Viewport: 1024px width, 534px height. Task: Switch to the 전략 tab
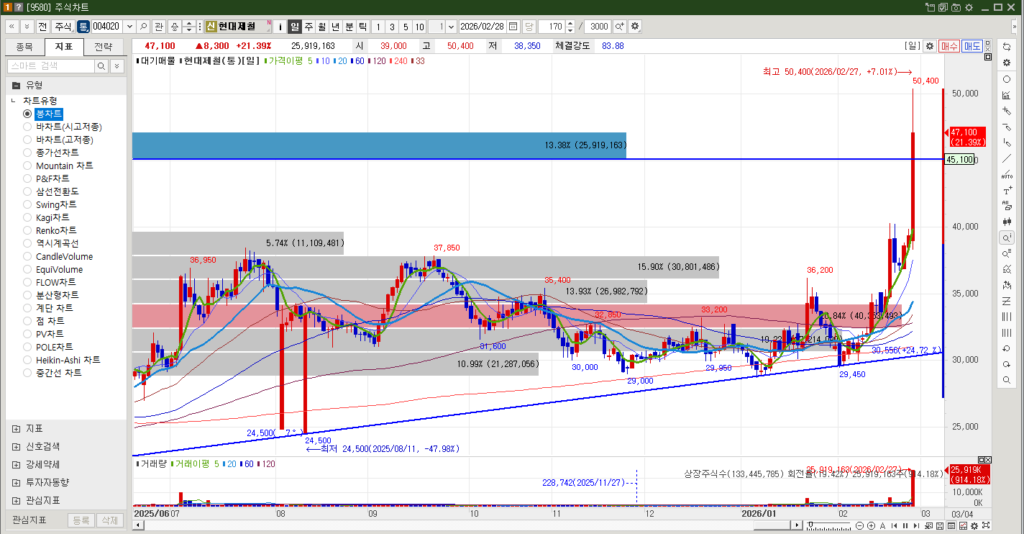coord(103,46)
